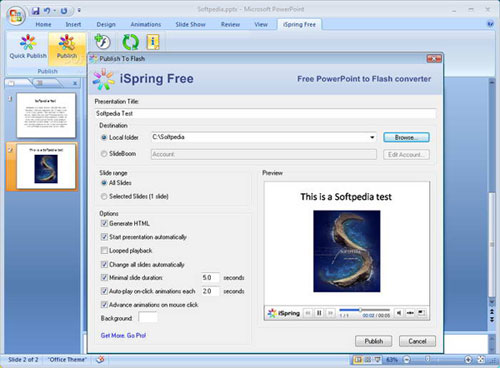Screen dimensions: 500x368
Task: Redo with the quick access toolbar icon
Action: tap(64, 11)
